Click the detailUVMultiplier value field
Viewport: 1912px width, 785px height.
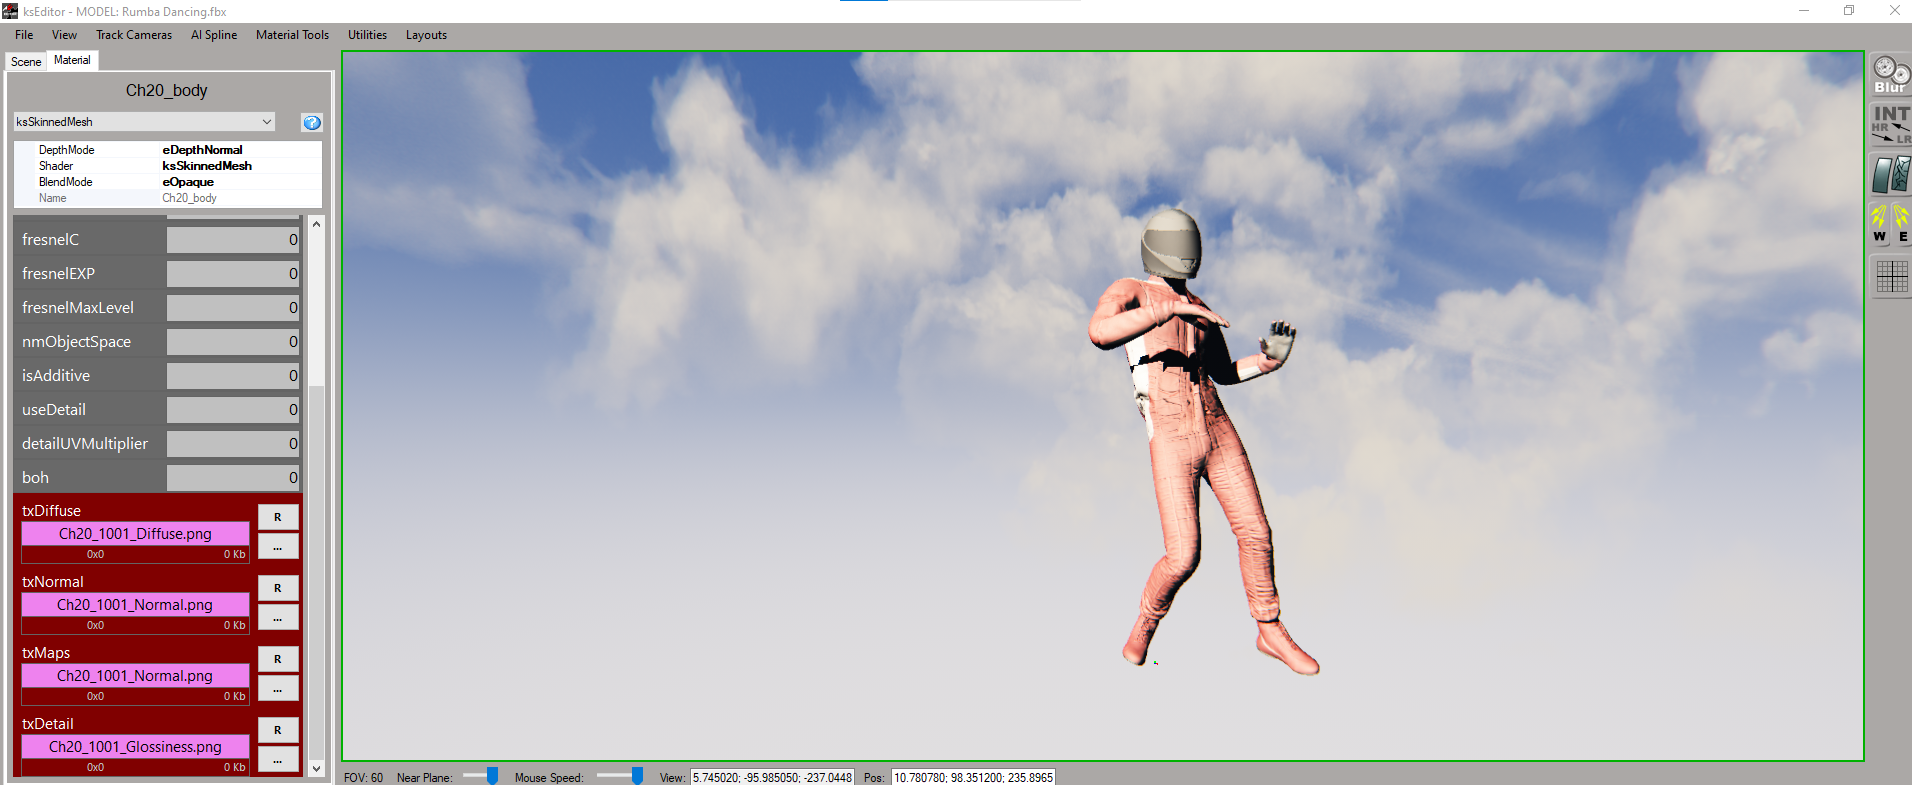(x=233, y=444)
